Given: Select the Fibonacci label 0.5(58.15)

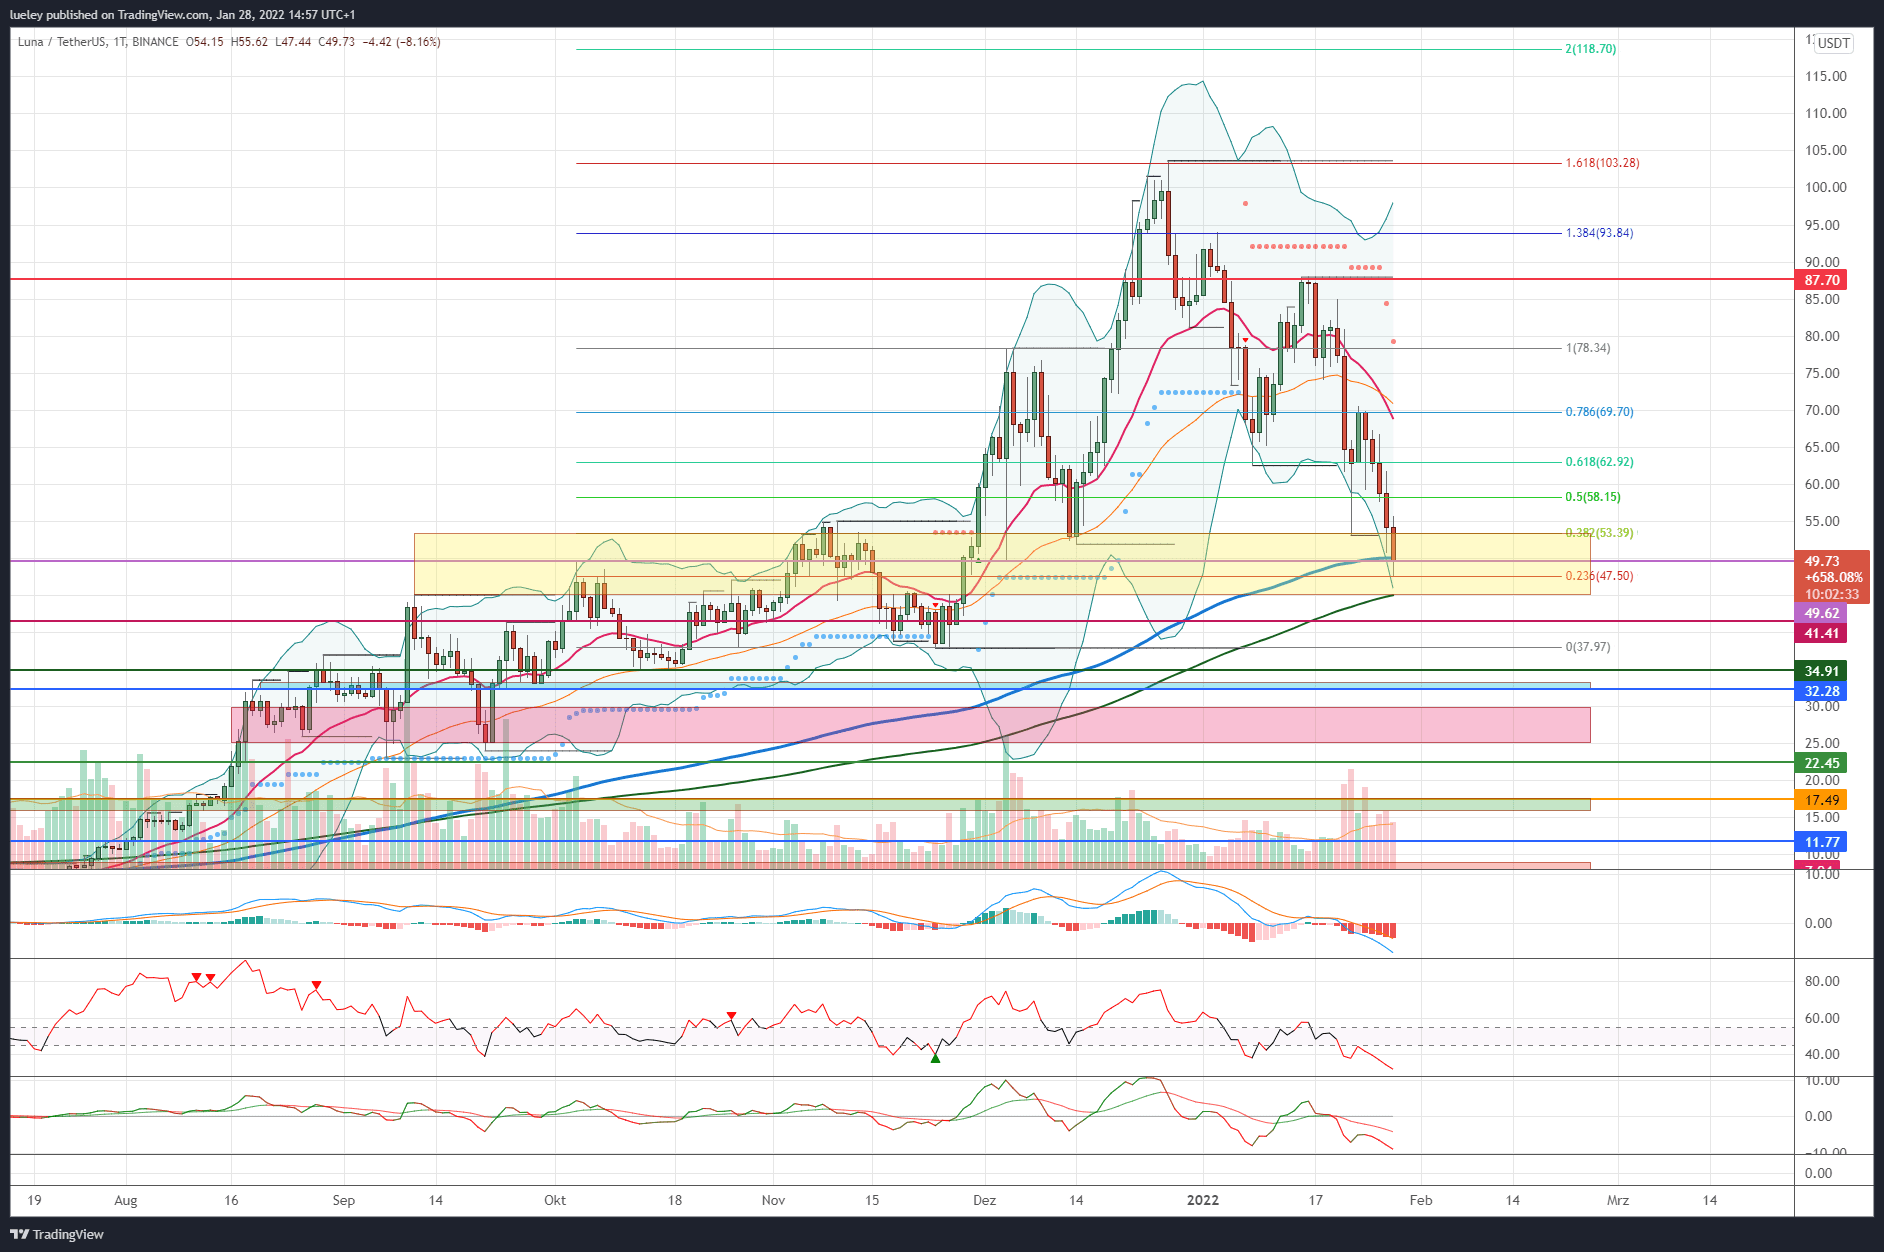Looking at the screenshot, I should 1592,497.
